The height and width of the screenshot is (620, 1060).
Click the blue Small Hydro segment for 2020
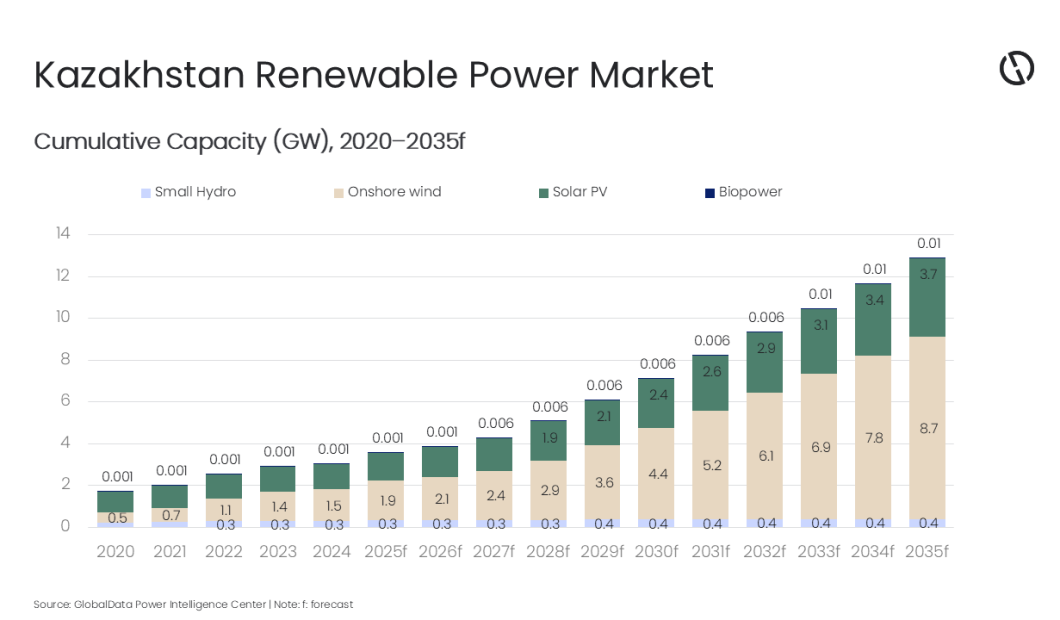pos(116,524)
